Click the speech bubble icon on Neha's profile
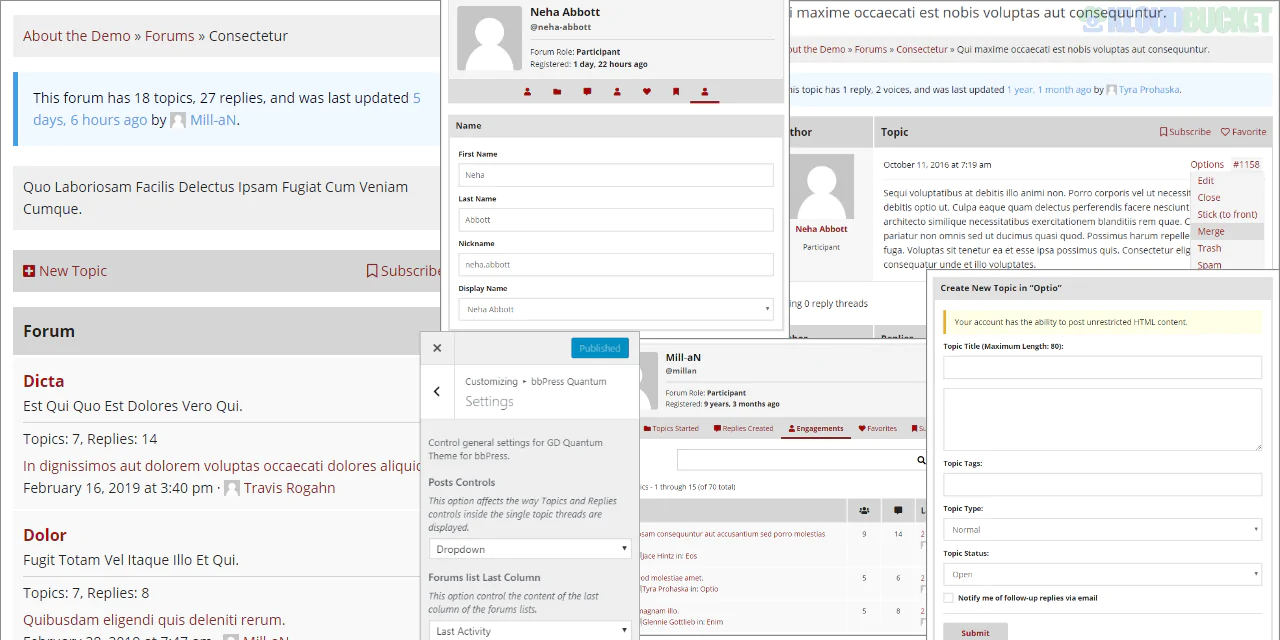The width and height of the screenshot is (1280, 640). coord(587,92)
